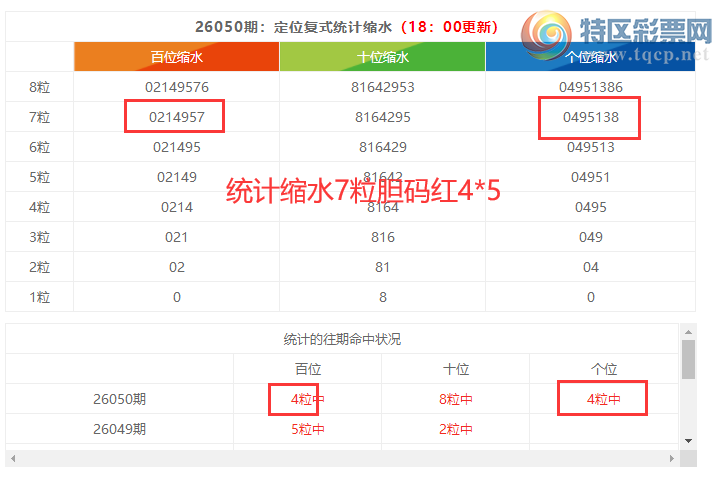Image resolution: width=722 pixels, height=497 pixels.
Task: Click 个位 4粒中 in 26050期 row
Action: (x=603, y=399)
